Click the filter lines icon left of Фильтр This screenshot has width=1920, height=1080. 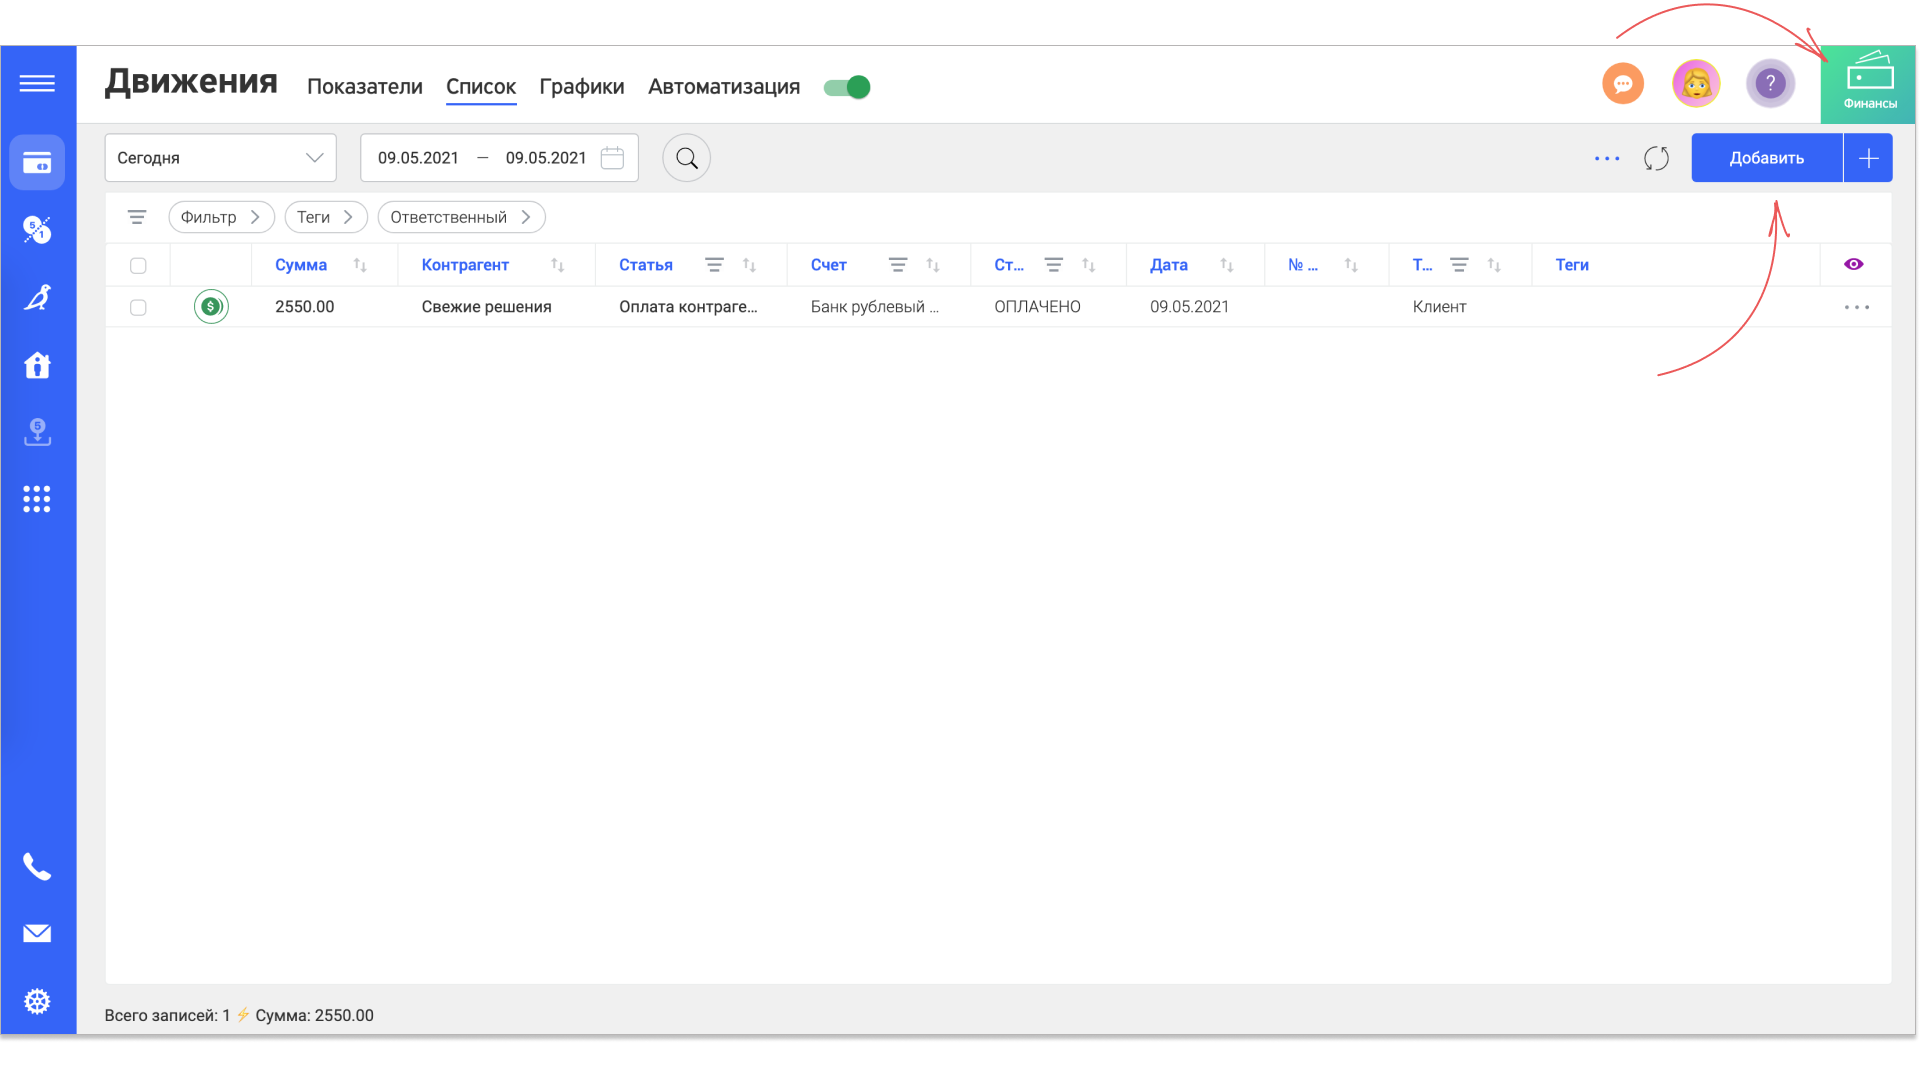click(x=137, y=217)
